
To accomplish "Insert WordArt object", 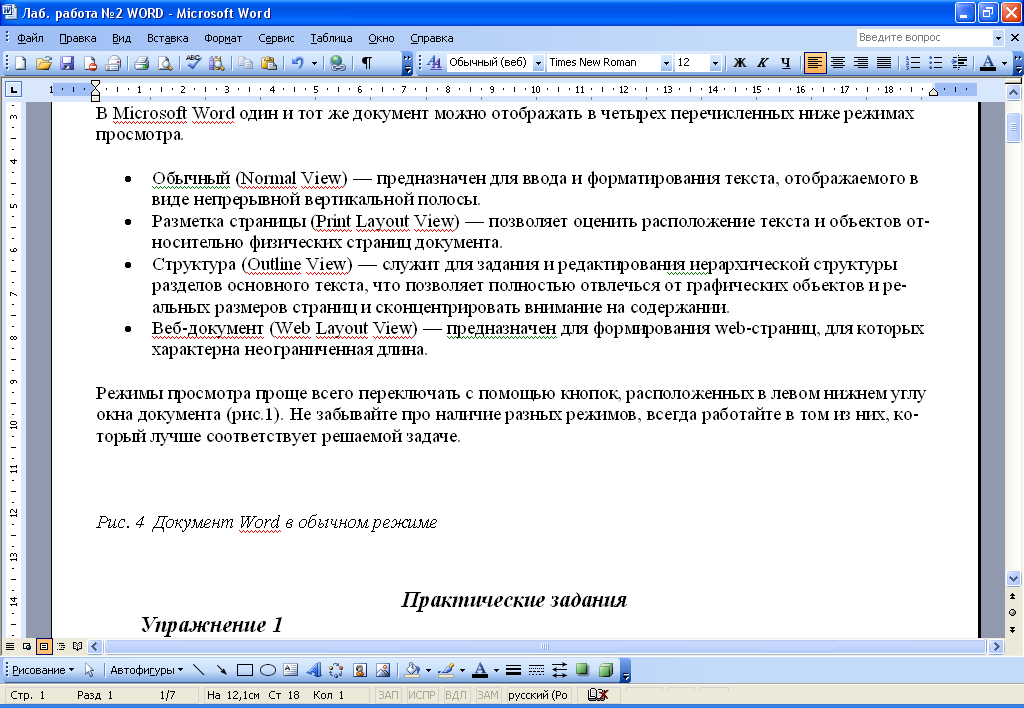I will tap(313, 670).
